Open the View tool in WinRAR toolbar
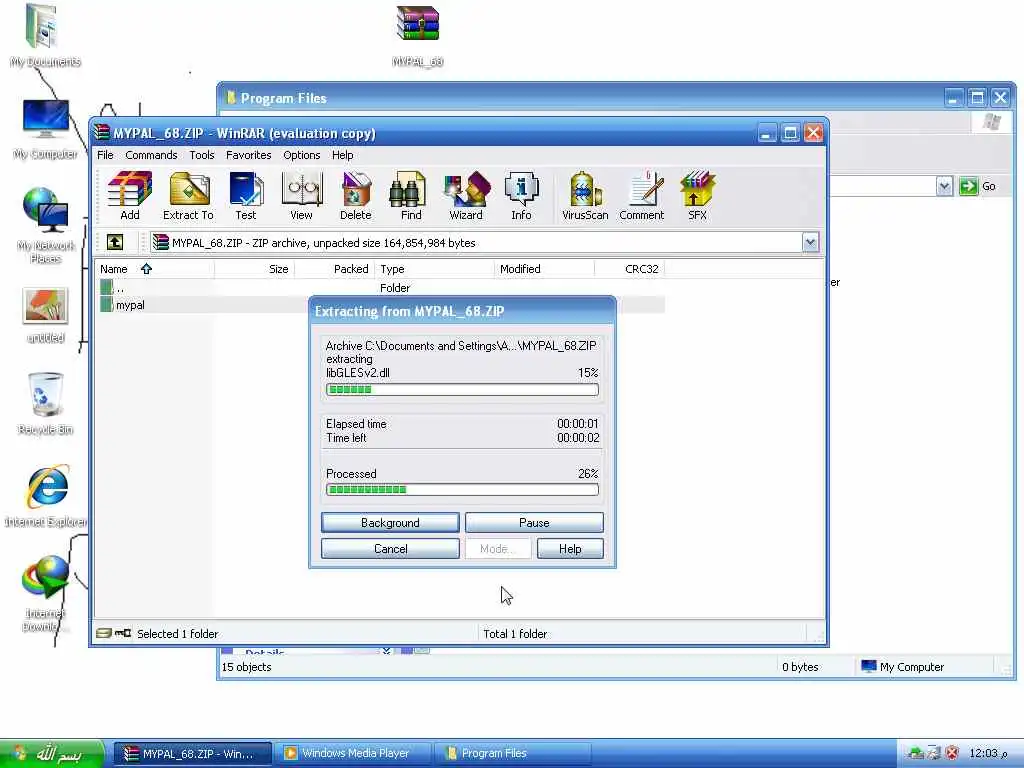1024x768 pixels. pyautogui.click(x=301, y=195)
